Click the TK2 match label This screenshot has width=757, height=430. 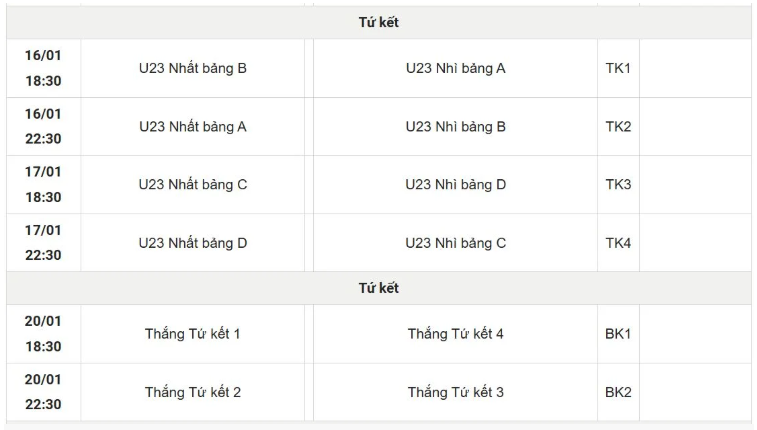618,126
